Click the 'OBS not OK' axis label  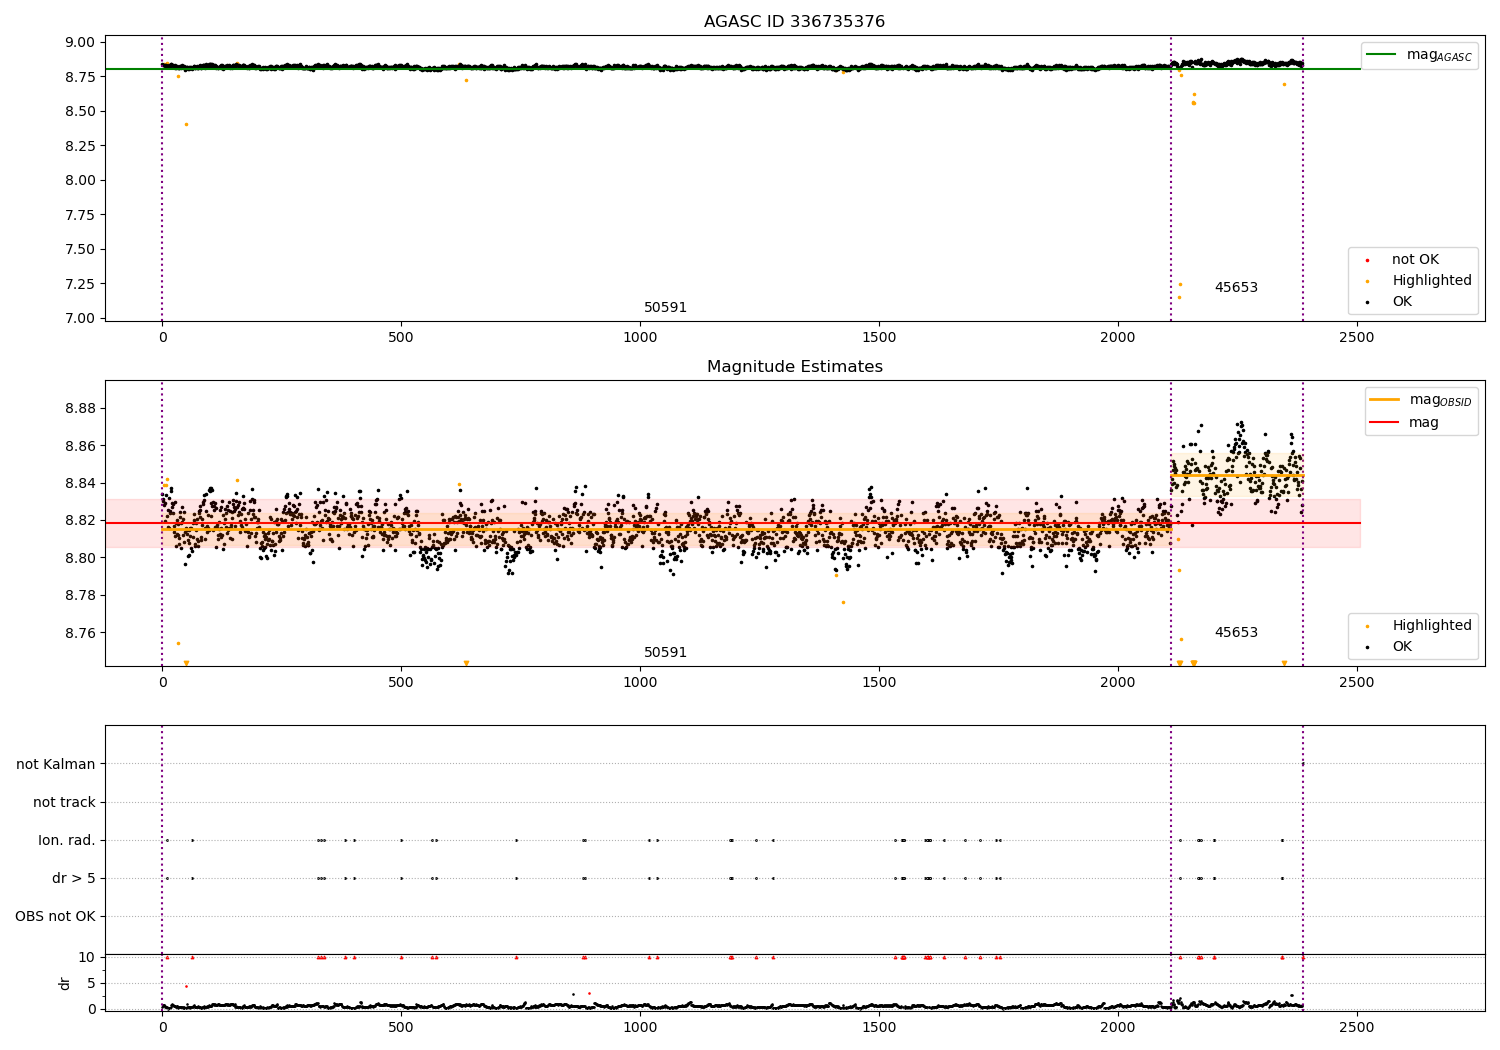(x=55, y=916)
